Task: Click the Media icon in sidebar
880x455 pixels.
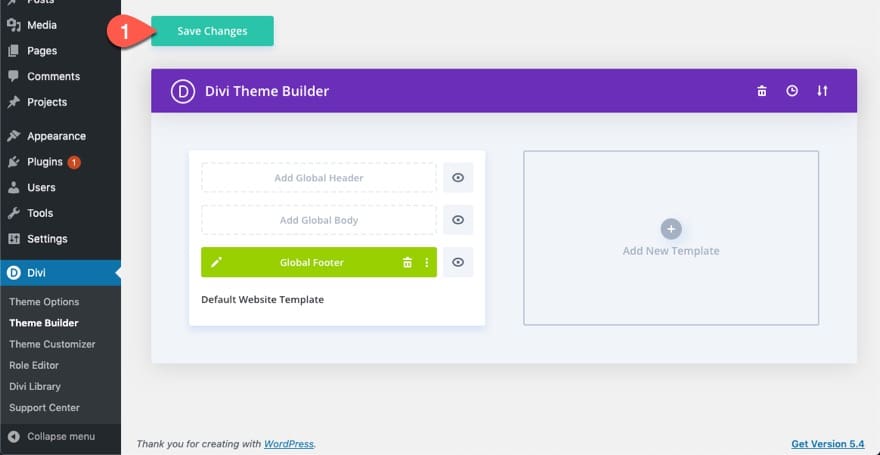Action: (x=14, y=25)
